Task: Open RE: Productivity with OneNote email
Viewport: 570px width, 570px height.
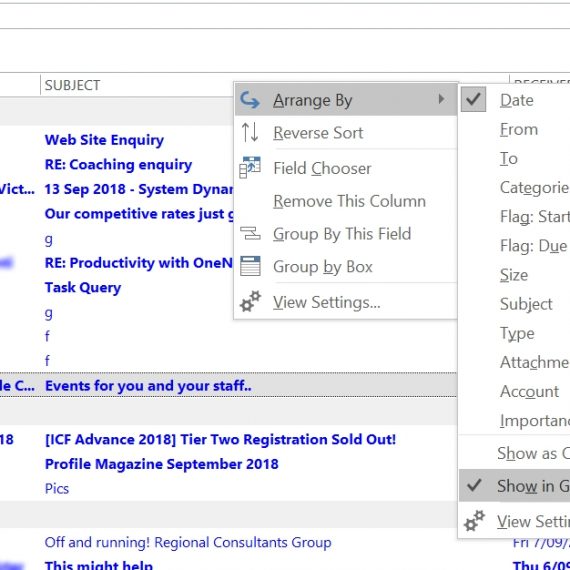Action: (139, 262)
